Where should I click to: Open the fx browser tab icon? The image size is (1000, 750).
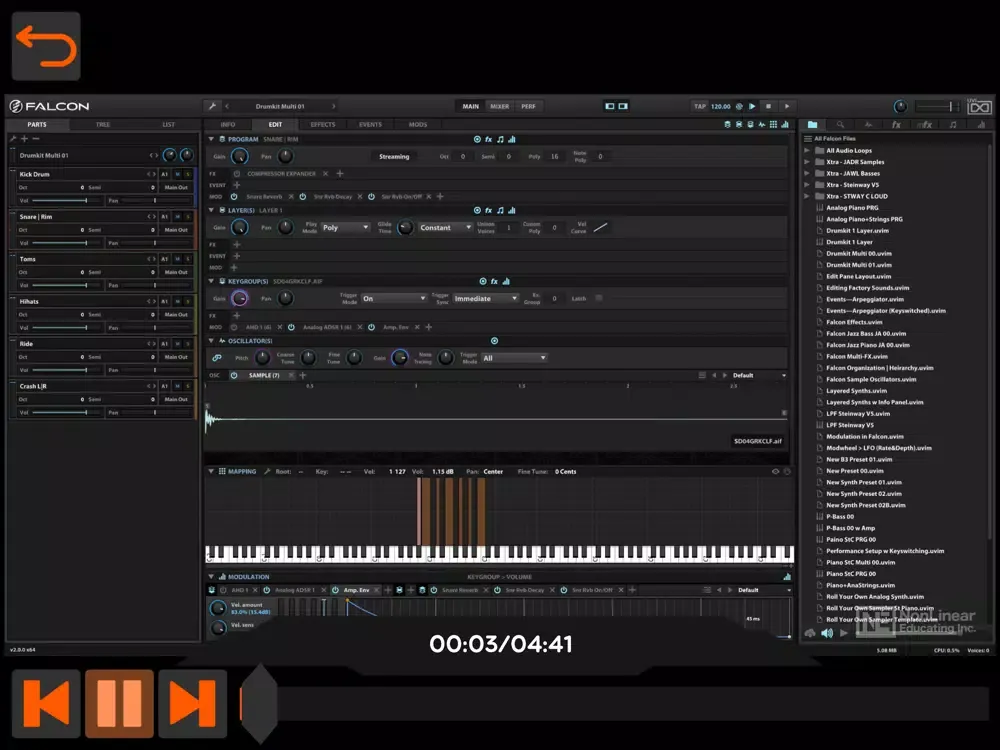pos(896,125)
